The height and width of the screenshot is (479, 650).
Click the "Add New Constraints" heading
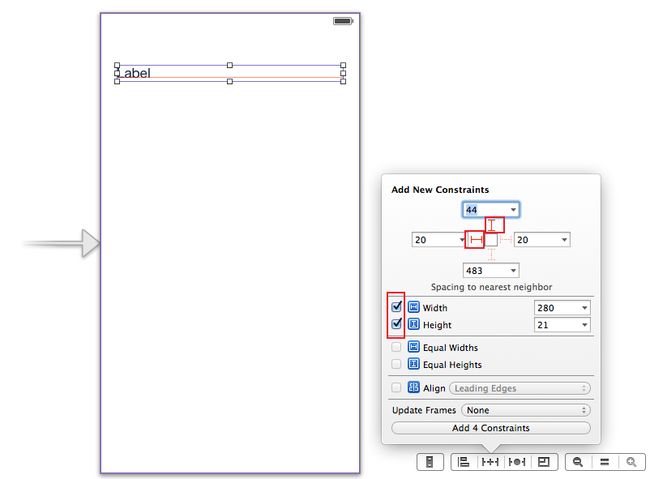coord(440,190)
